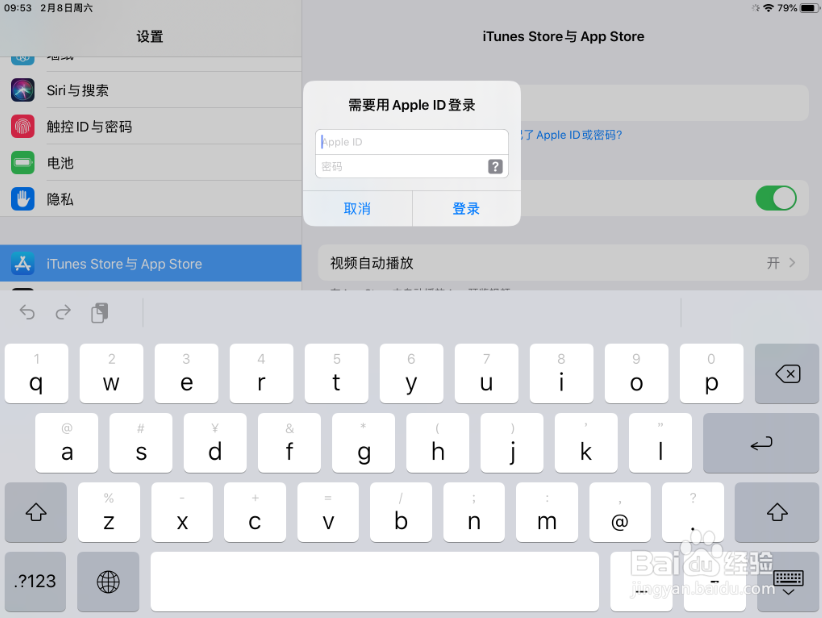
Task: Select the 触控ID与密码 fingerprint icon
Action: tap(22, 126)
